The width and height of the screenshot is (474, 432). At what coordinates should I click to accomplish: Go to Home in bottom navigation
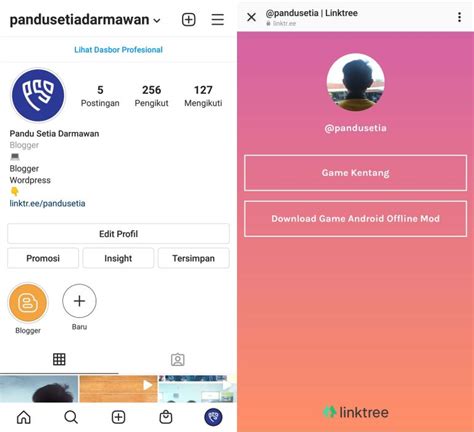pyautogui.click(x=24, y=417)
